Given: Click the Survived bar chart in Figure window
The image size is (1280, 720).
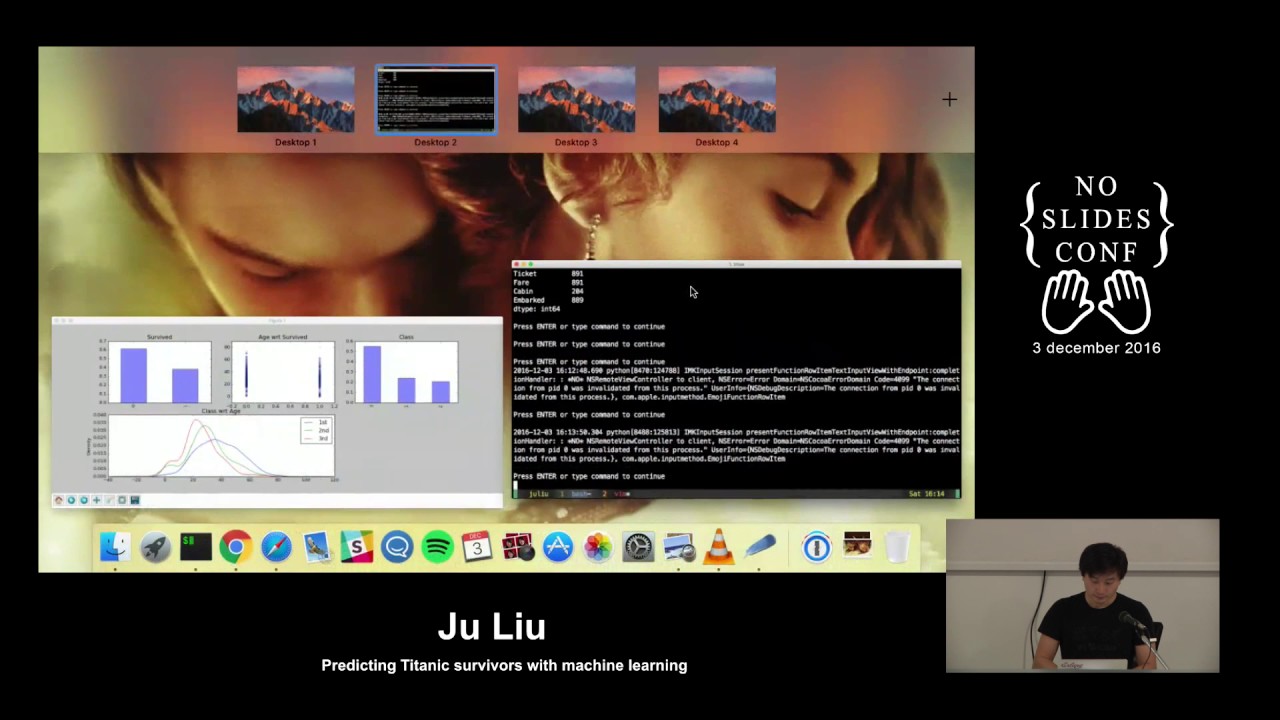Looking at the screenshot, I should 159,372.
